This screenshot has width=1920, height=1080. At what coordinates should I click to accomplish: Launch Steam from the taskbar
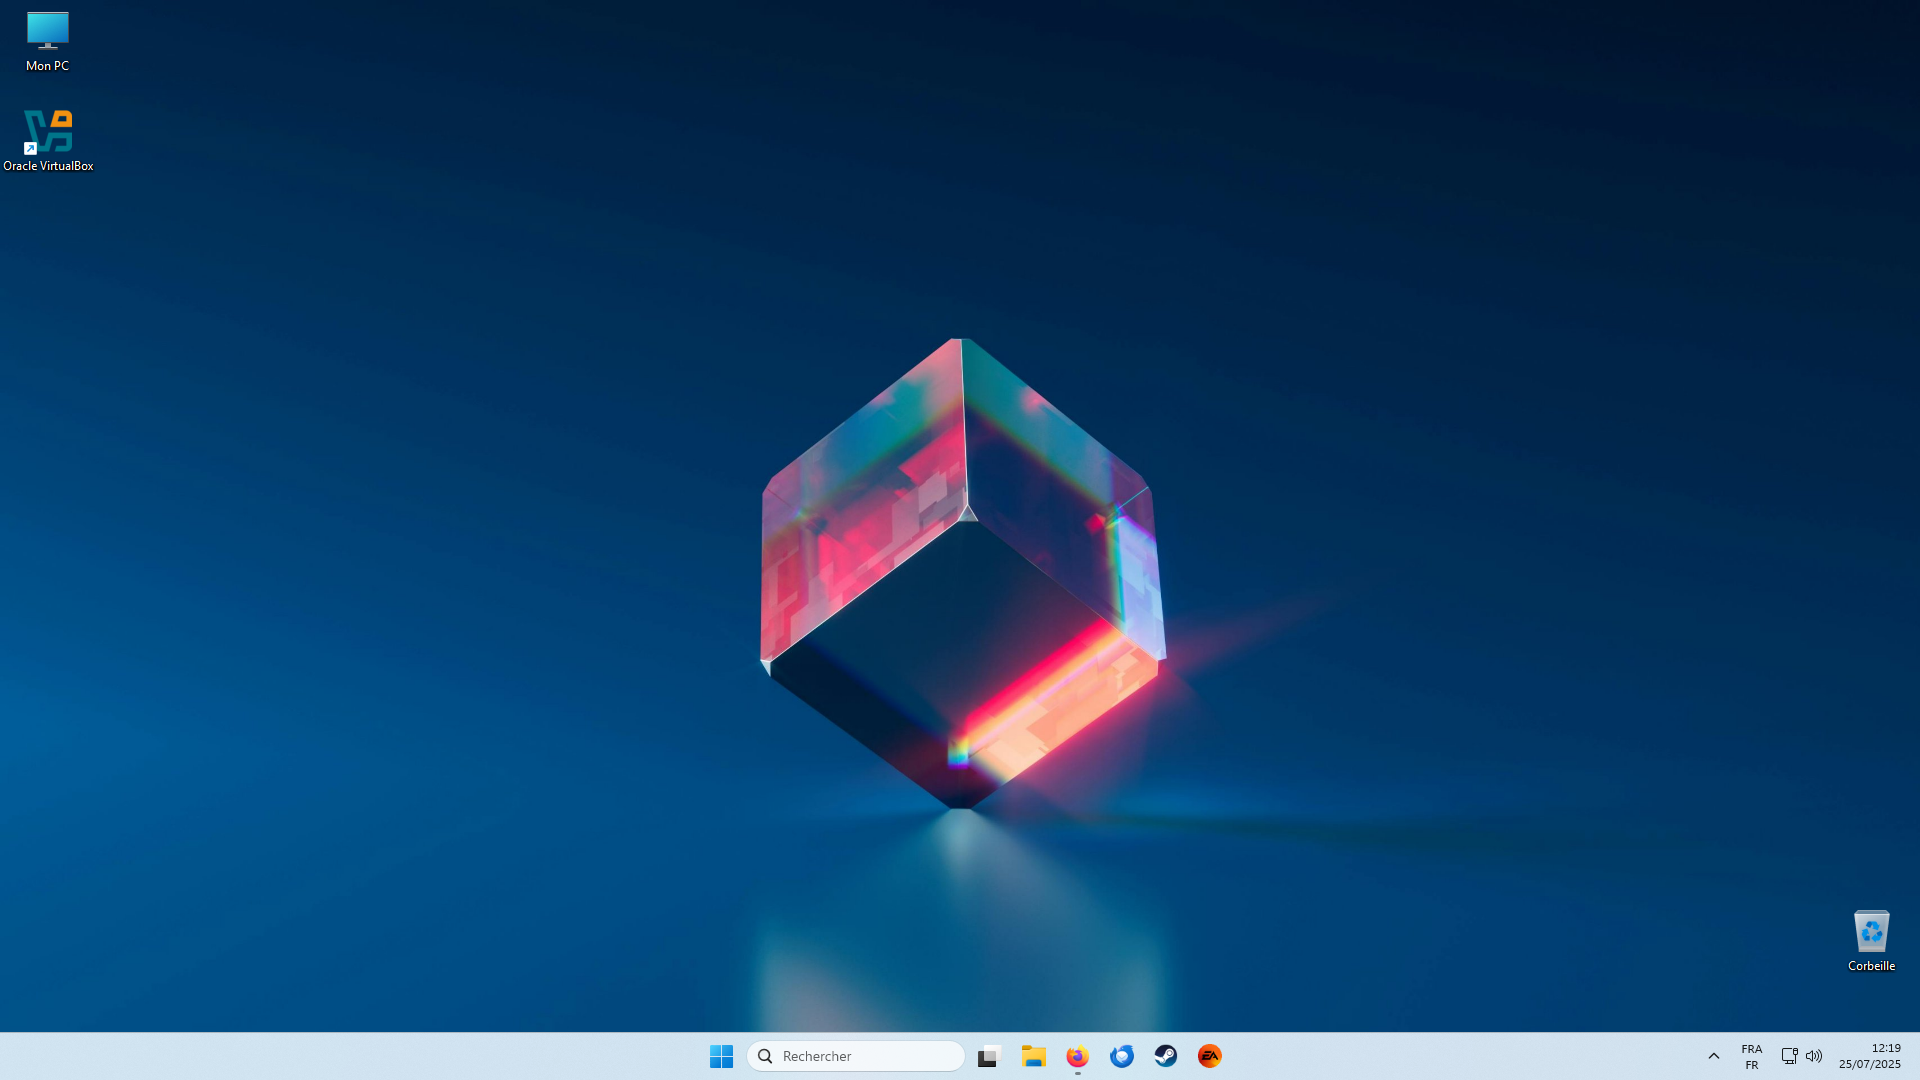tap(1165, 1056)
